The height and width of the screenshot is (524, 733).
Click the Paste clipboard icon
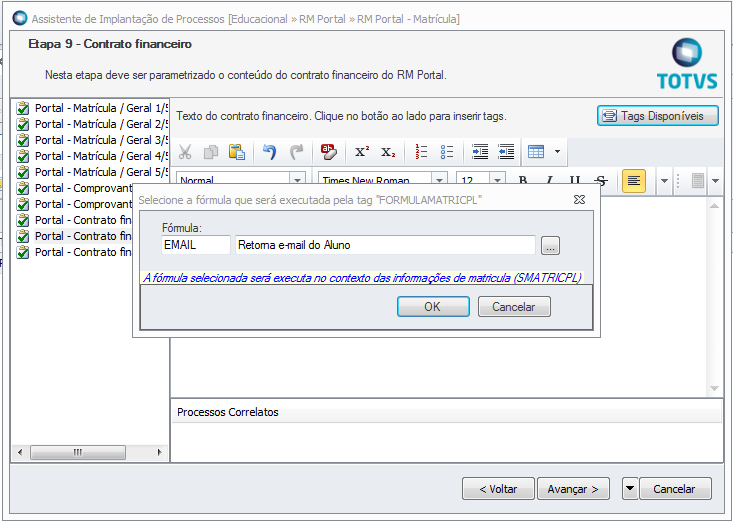coord(237,152)
